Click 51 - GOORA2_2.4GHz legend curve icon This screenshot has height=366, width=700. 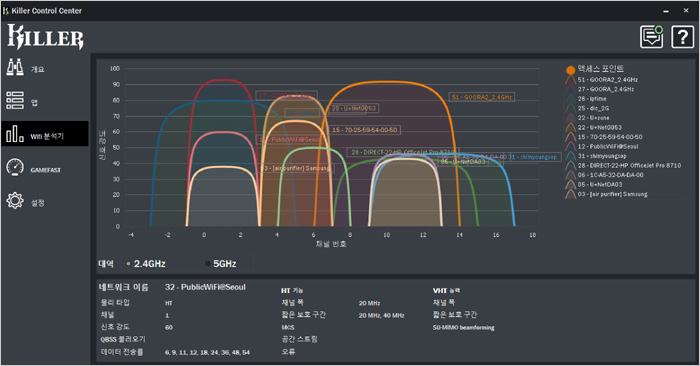(570, 80)
